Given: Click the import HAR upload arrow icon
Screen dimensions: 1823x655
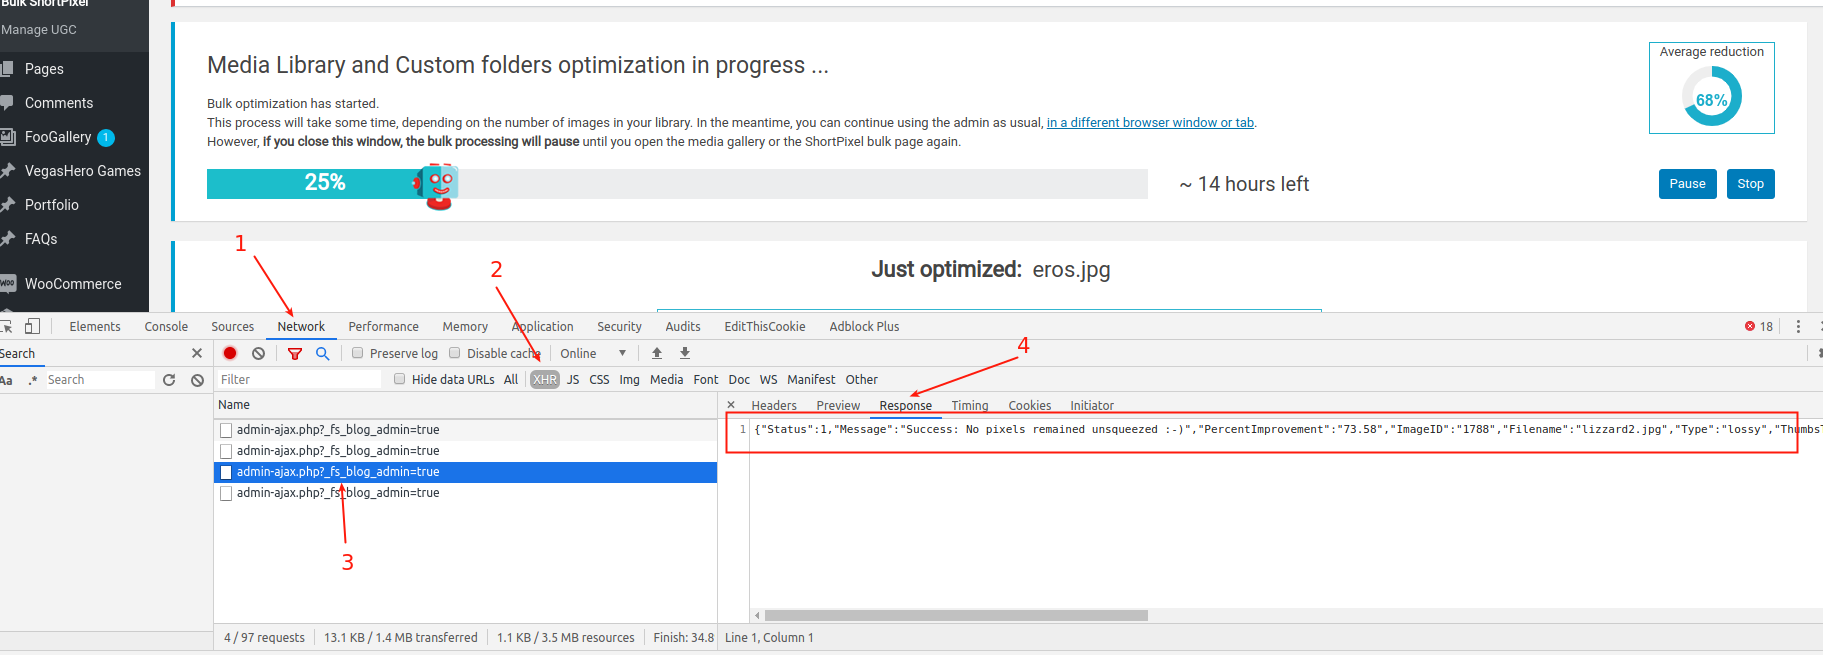Looking at the screenshot, I should pyautogui.click(x=657, y=353).
